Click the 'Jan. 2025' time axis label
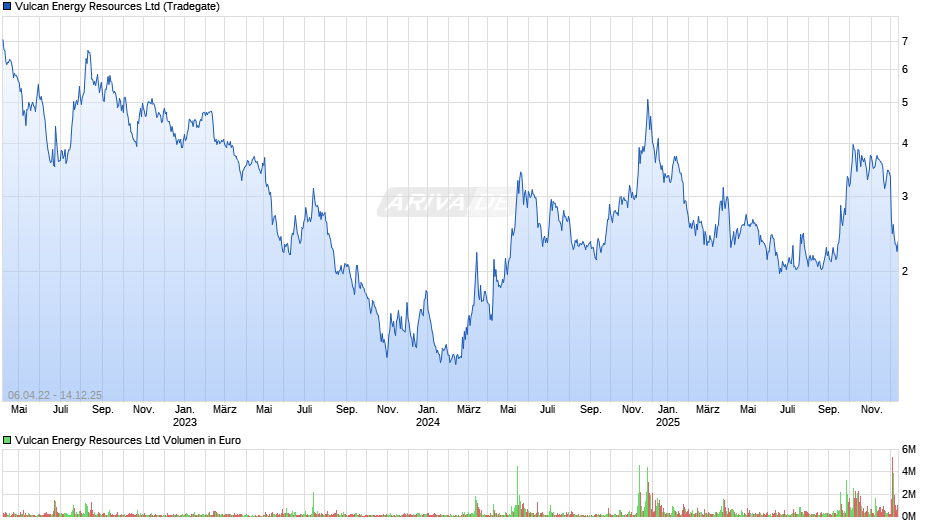 [x=667, y=416]
